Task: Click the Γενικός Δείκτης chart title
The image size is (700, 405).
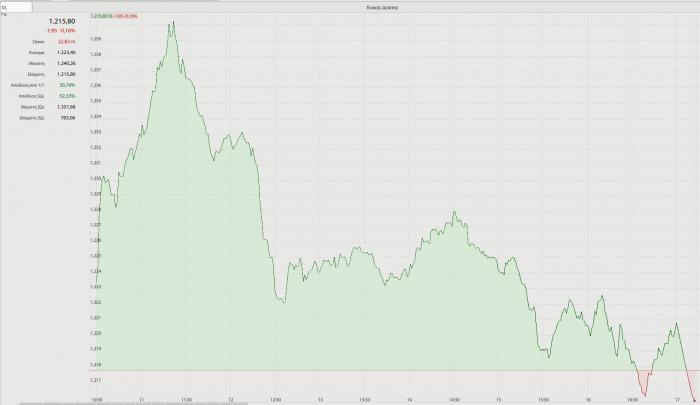Action: point(393,7)
